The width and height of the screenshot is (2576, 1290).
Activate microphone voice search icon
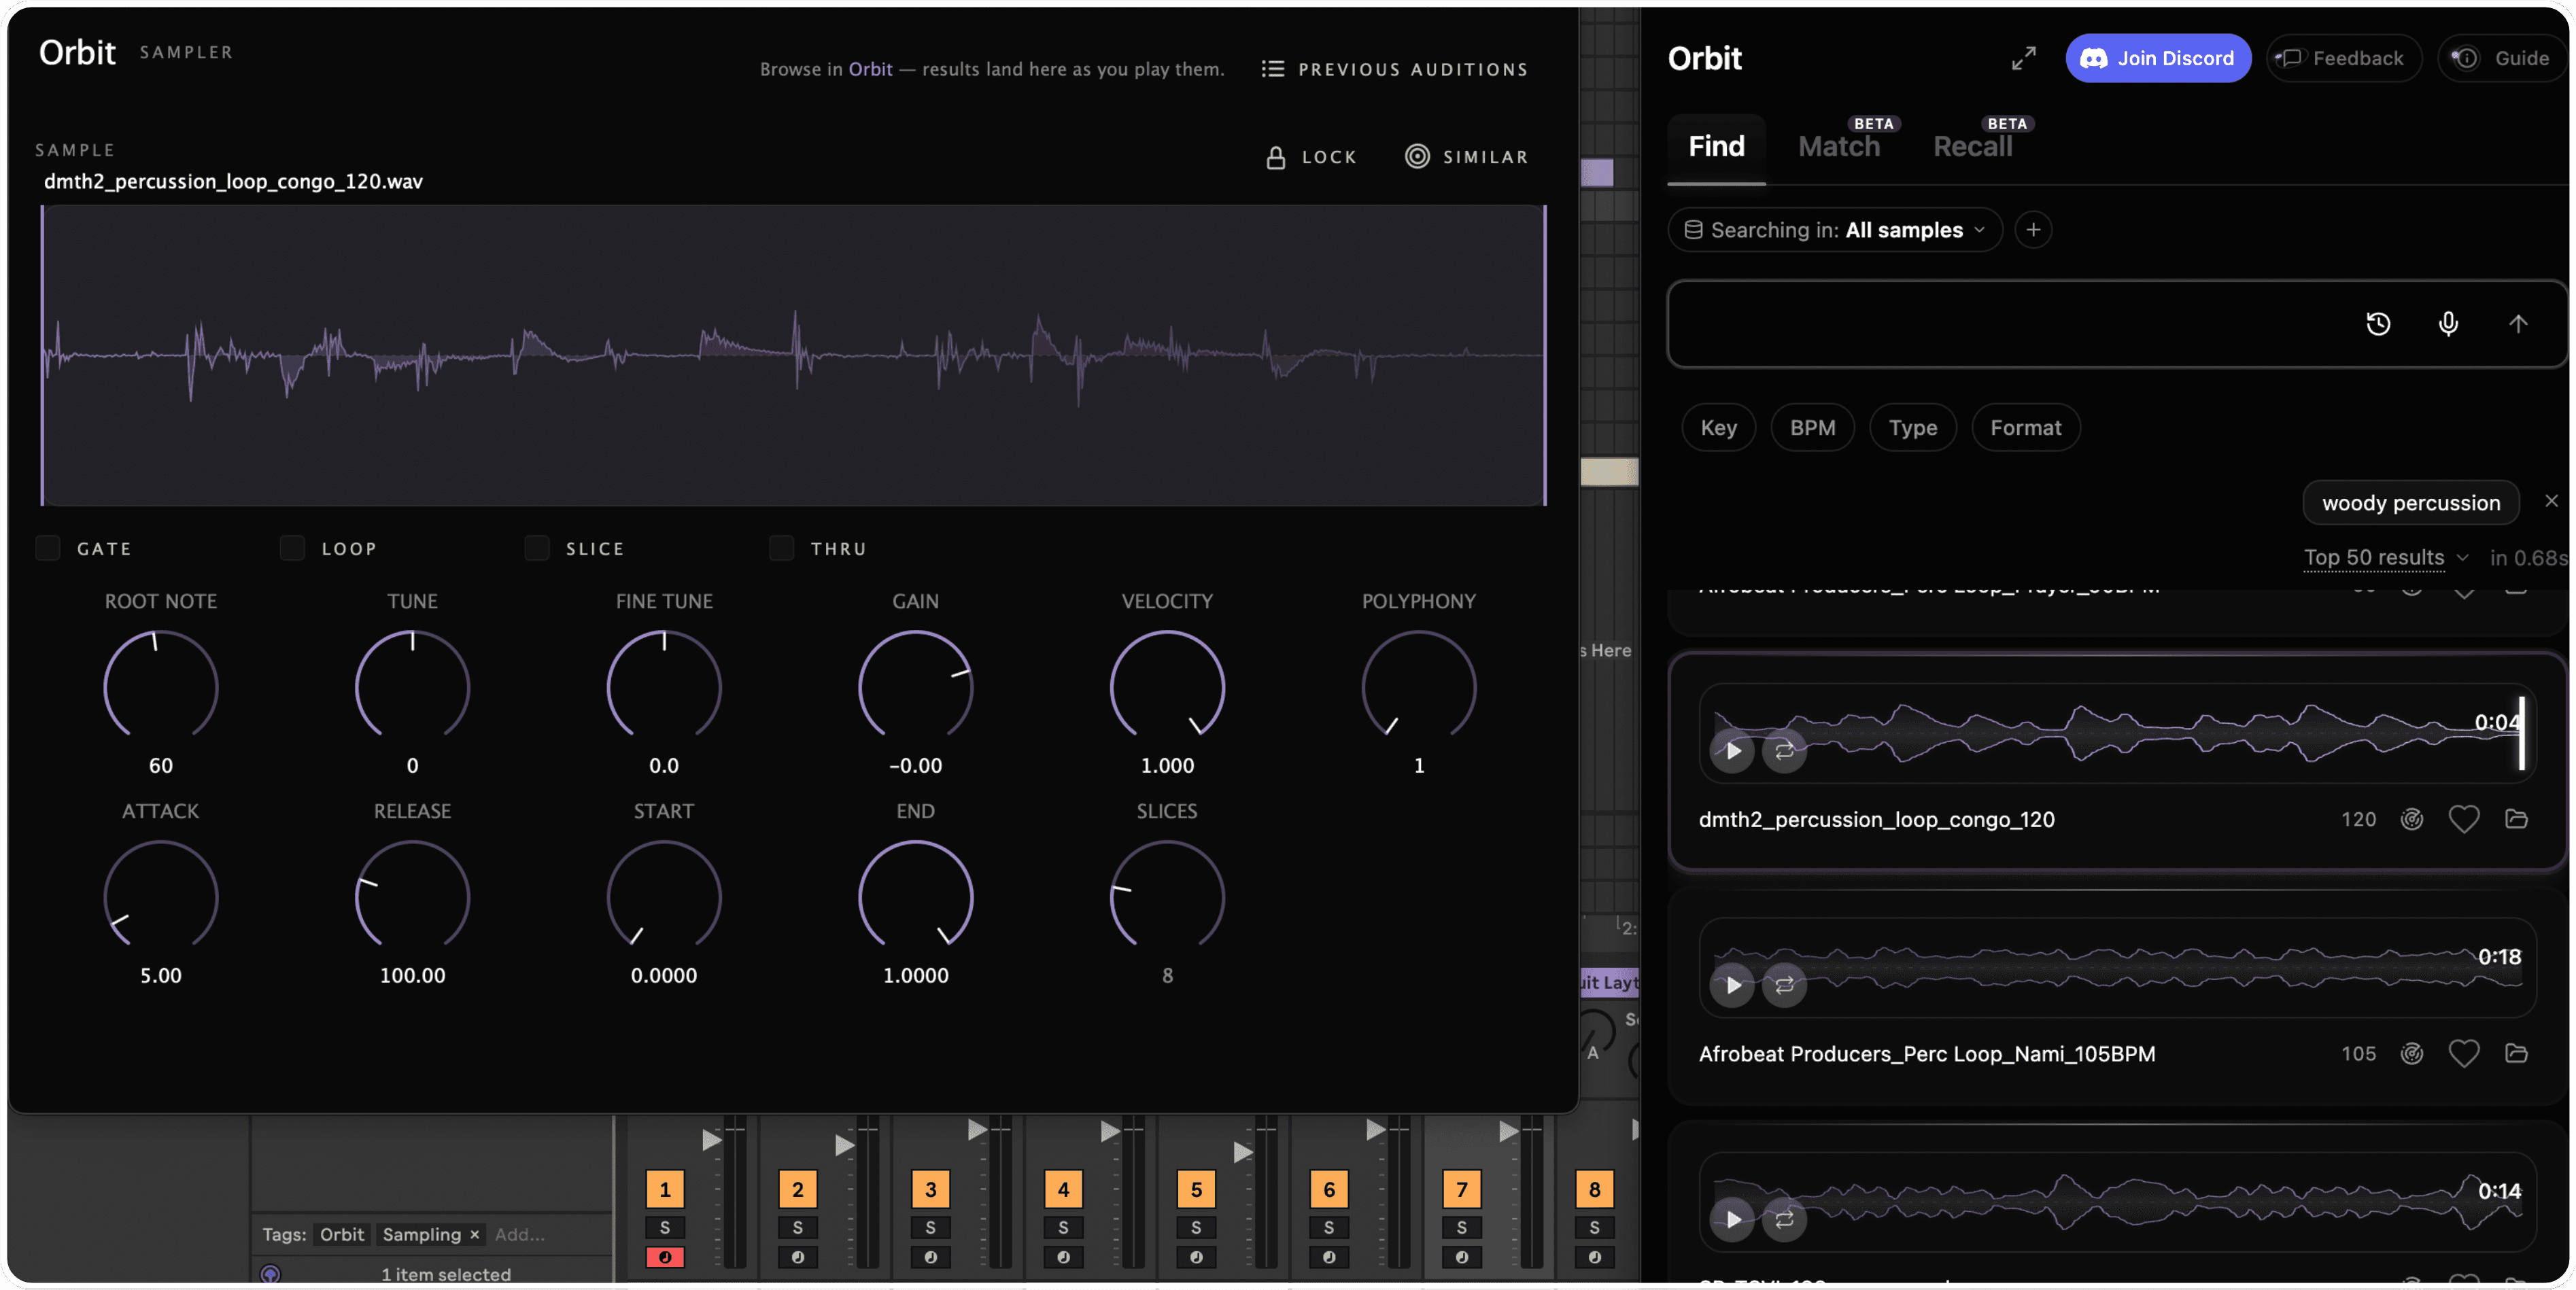point(2447,323)
